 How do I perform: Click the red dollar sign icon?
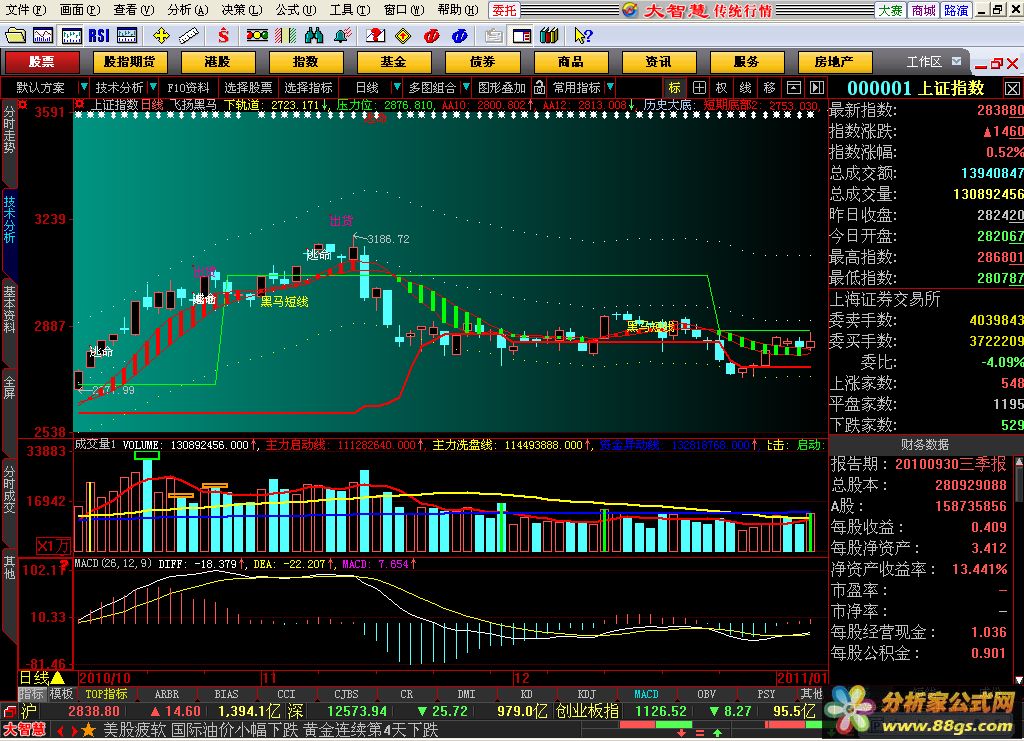tap(223, 35)
